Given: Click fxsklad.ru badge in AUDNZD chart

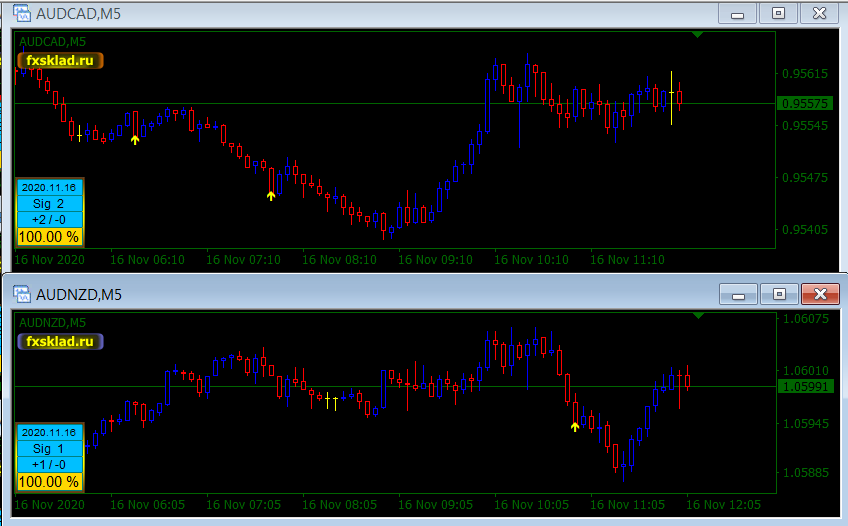Looking at the screenshot, I should tap(60, 342).
